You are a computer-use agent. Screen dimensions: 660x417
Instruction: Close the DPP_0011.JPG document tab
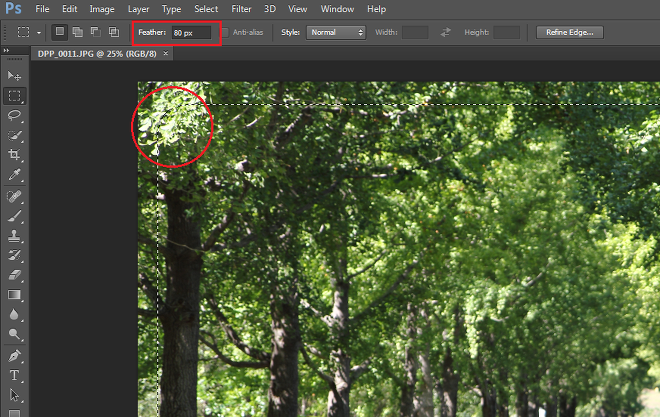tap(166, 53)
